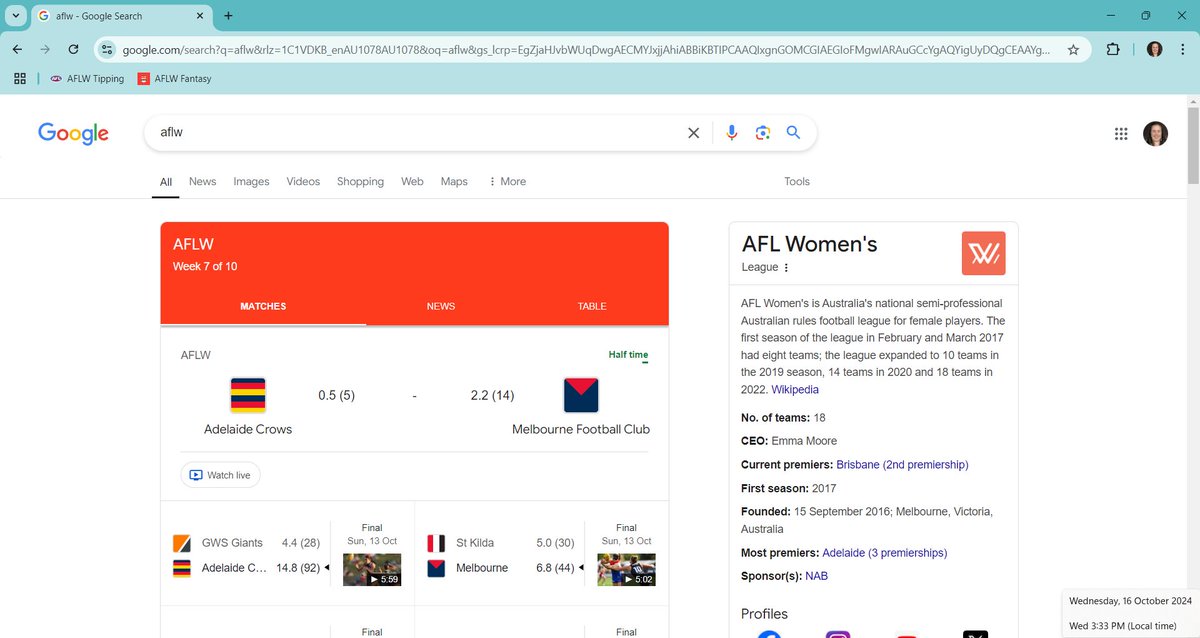The width and height of the screenshot is (1200, 638).
Task: Click Melbourne score 2.2 (14)
Action: (x=492, y=396)
